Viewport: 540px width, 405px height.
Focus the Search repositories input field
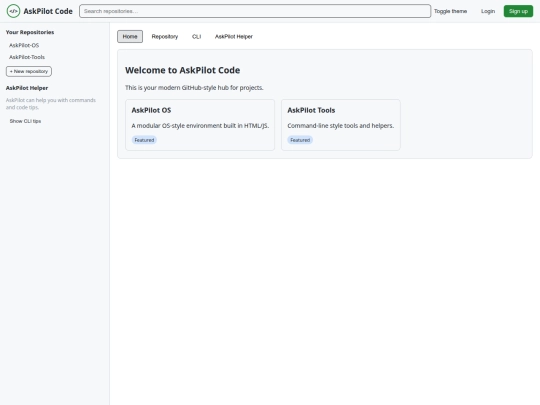coord(255,11)
